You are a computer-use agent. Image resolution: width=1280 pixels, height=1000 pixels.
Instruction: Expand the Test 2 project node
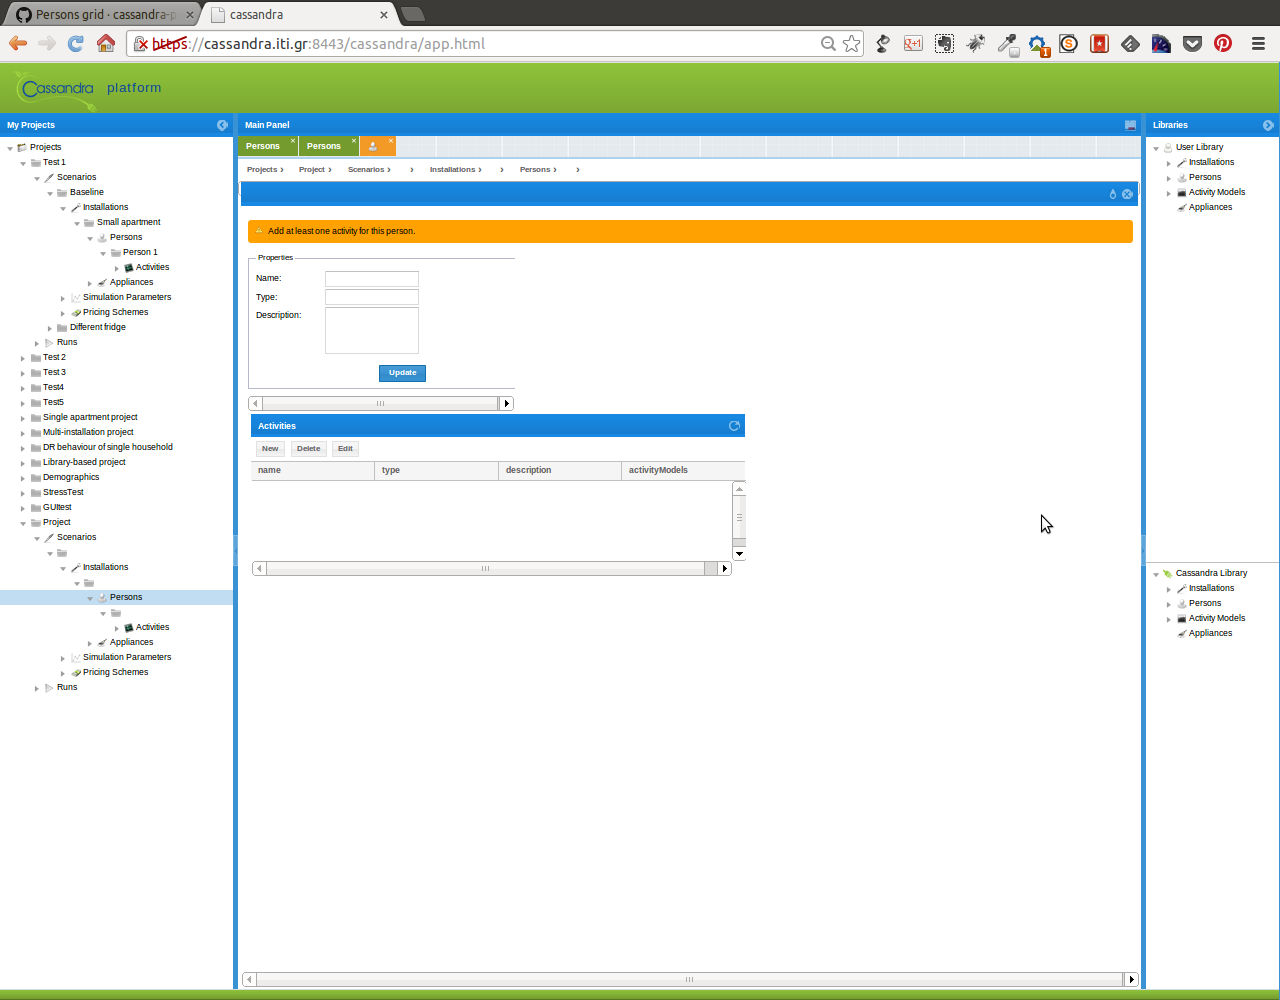pyautogui.click(x=23, y=358)
